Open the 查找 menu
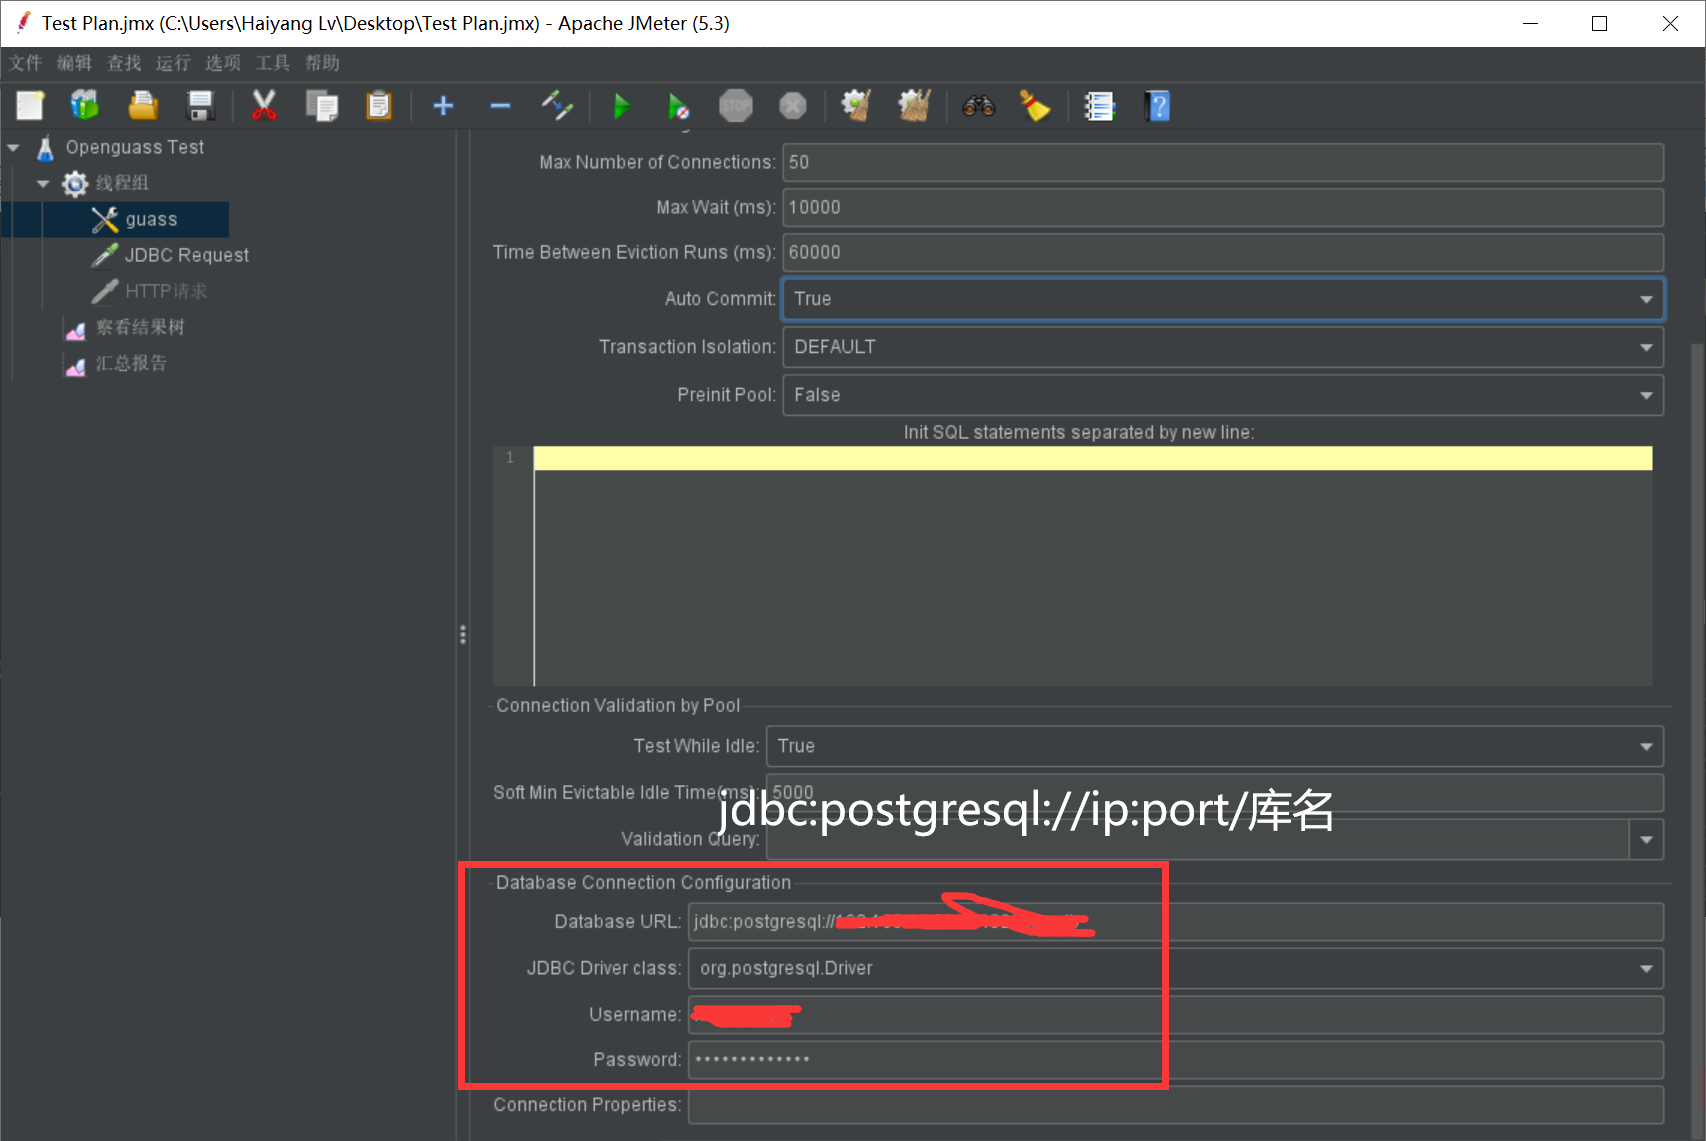Screen dimensions: 1706x1141 (124, 63)
